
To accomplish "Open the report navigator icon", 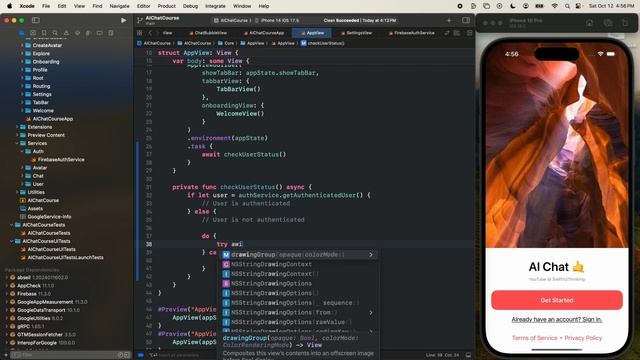I will click(111, 33).
